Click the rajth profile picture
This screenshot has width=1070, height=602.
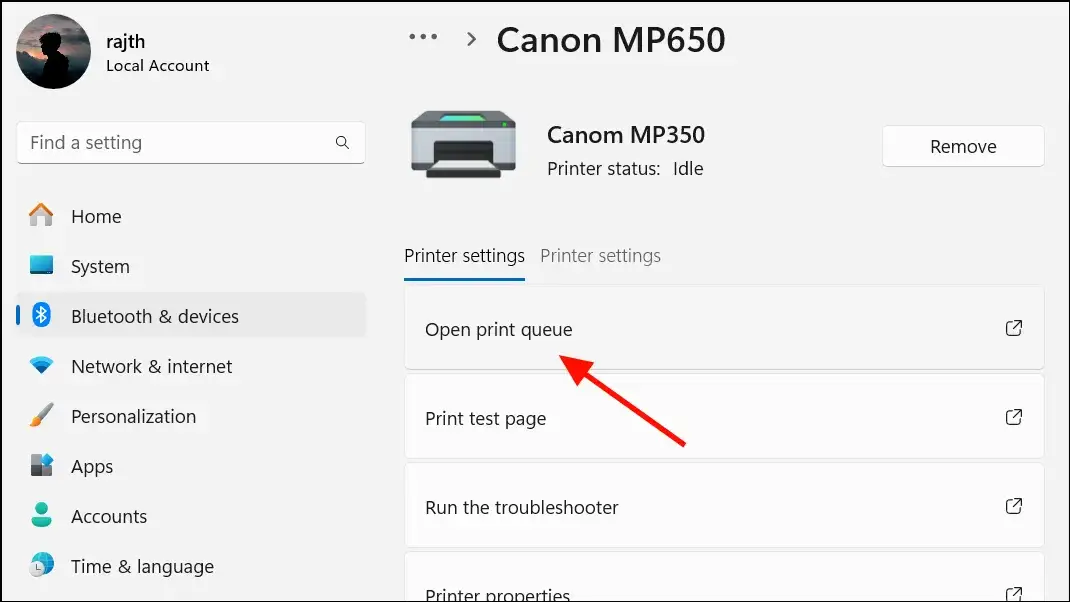[x=53, y=51]
